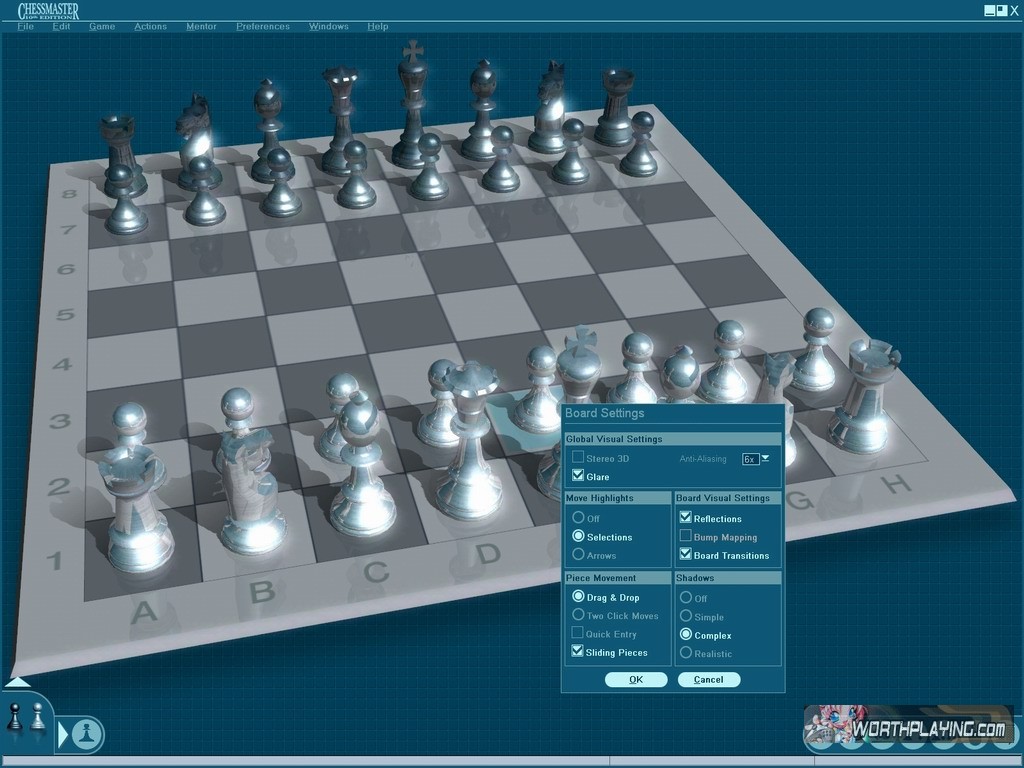Uncheck the Sliding Pieces option
Image resolution: width=1024 pixels, height=768 pixels.
[578, 652]
